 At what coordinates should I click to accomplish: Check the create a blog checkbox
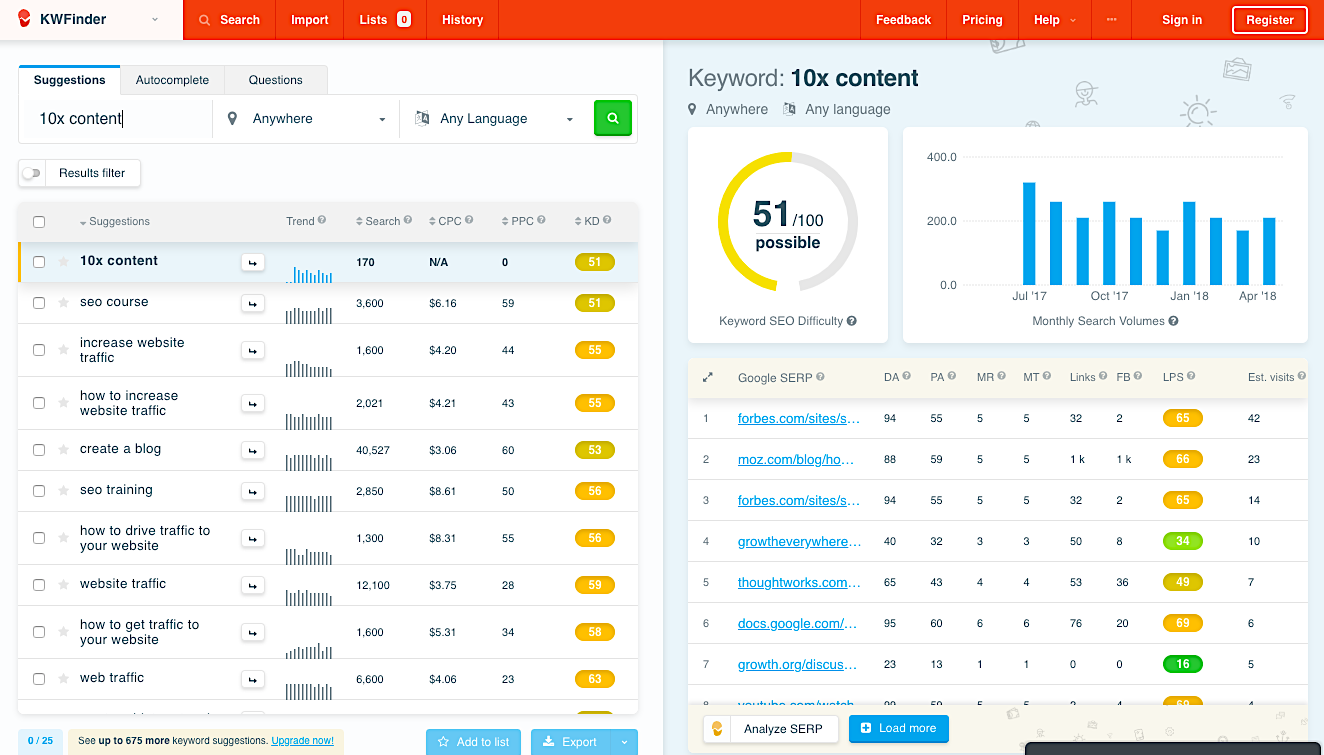click(39, 450)
